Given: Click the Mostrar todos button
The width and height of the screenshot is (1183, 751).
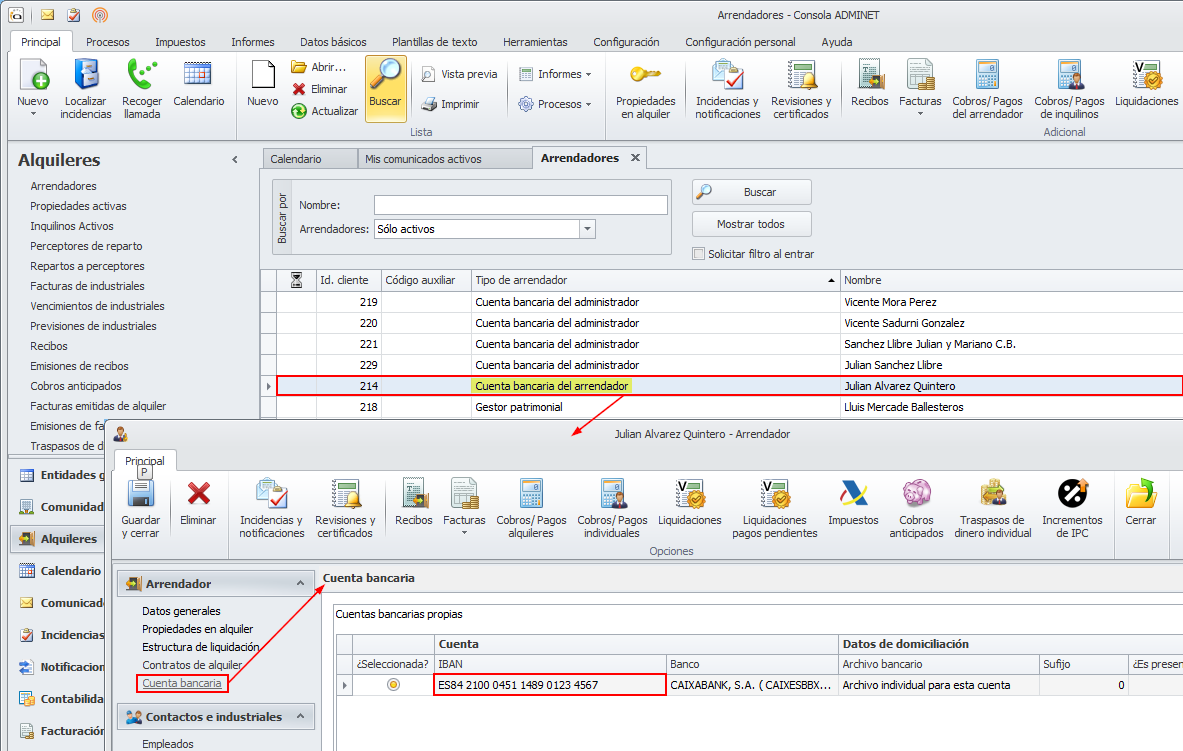Looking at the screenshot, I should (751, 224).
